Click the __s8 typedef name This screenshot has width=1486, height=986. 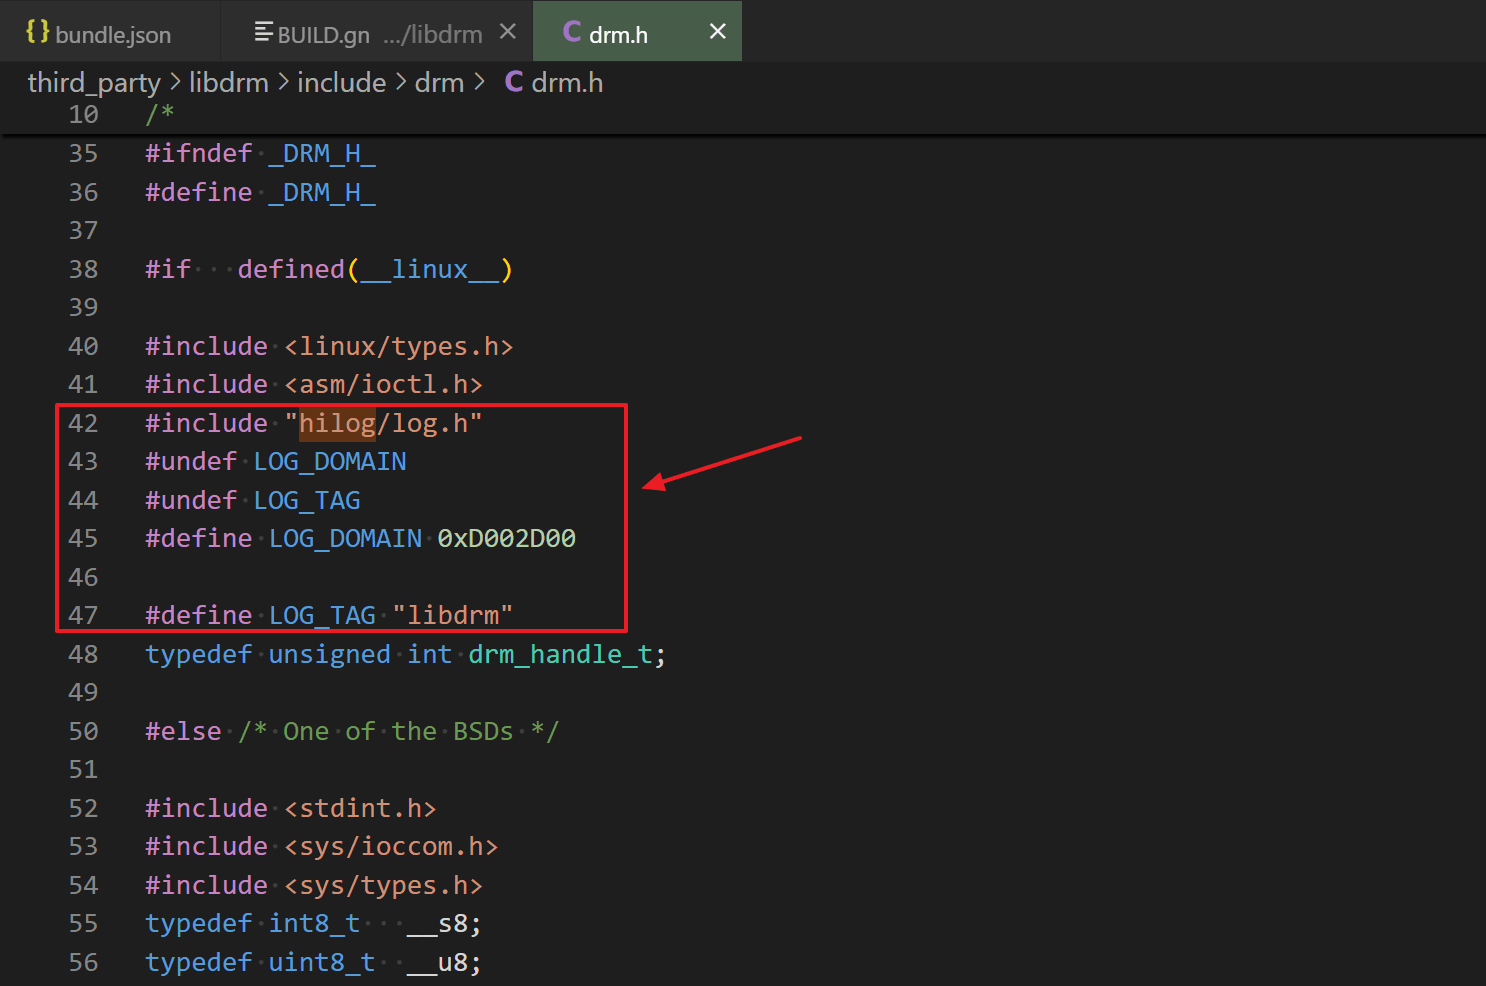tap(437, 924)
